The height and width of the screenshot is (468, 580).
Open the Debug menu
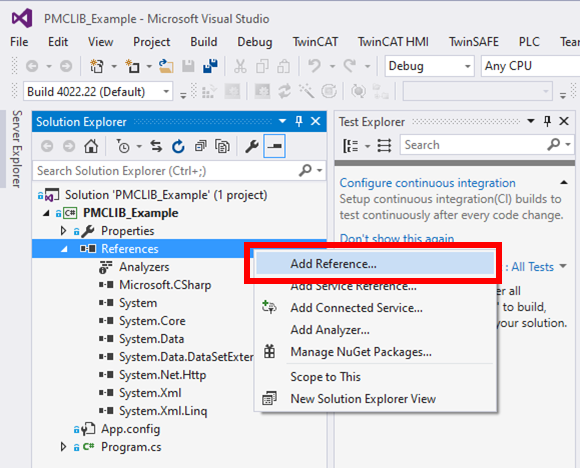tap(254, 42)
